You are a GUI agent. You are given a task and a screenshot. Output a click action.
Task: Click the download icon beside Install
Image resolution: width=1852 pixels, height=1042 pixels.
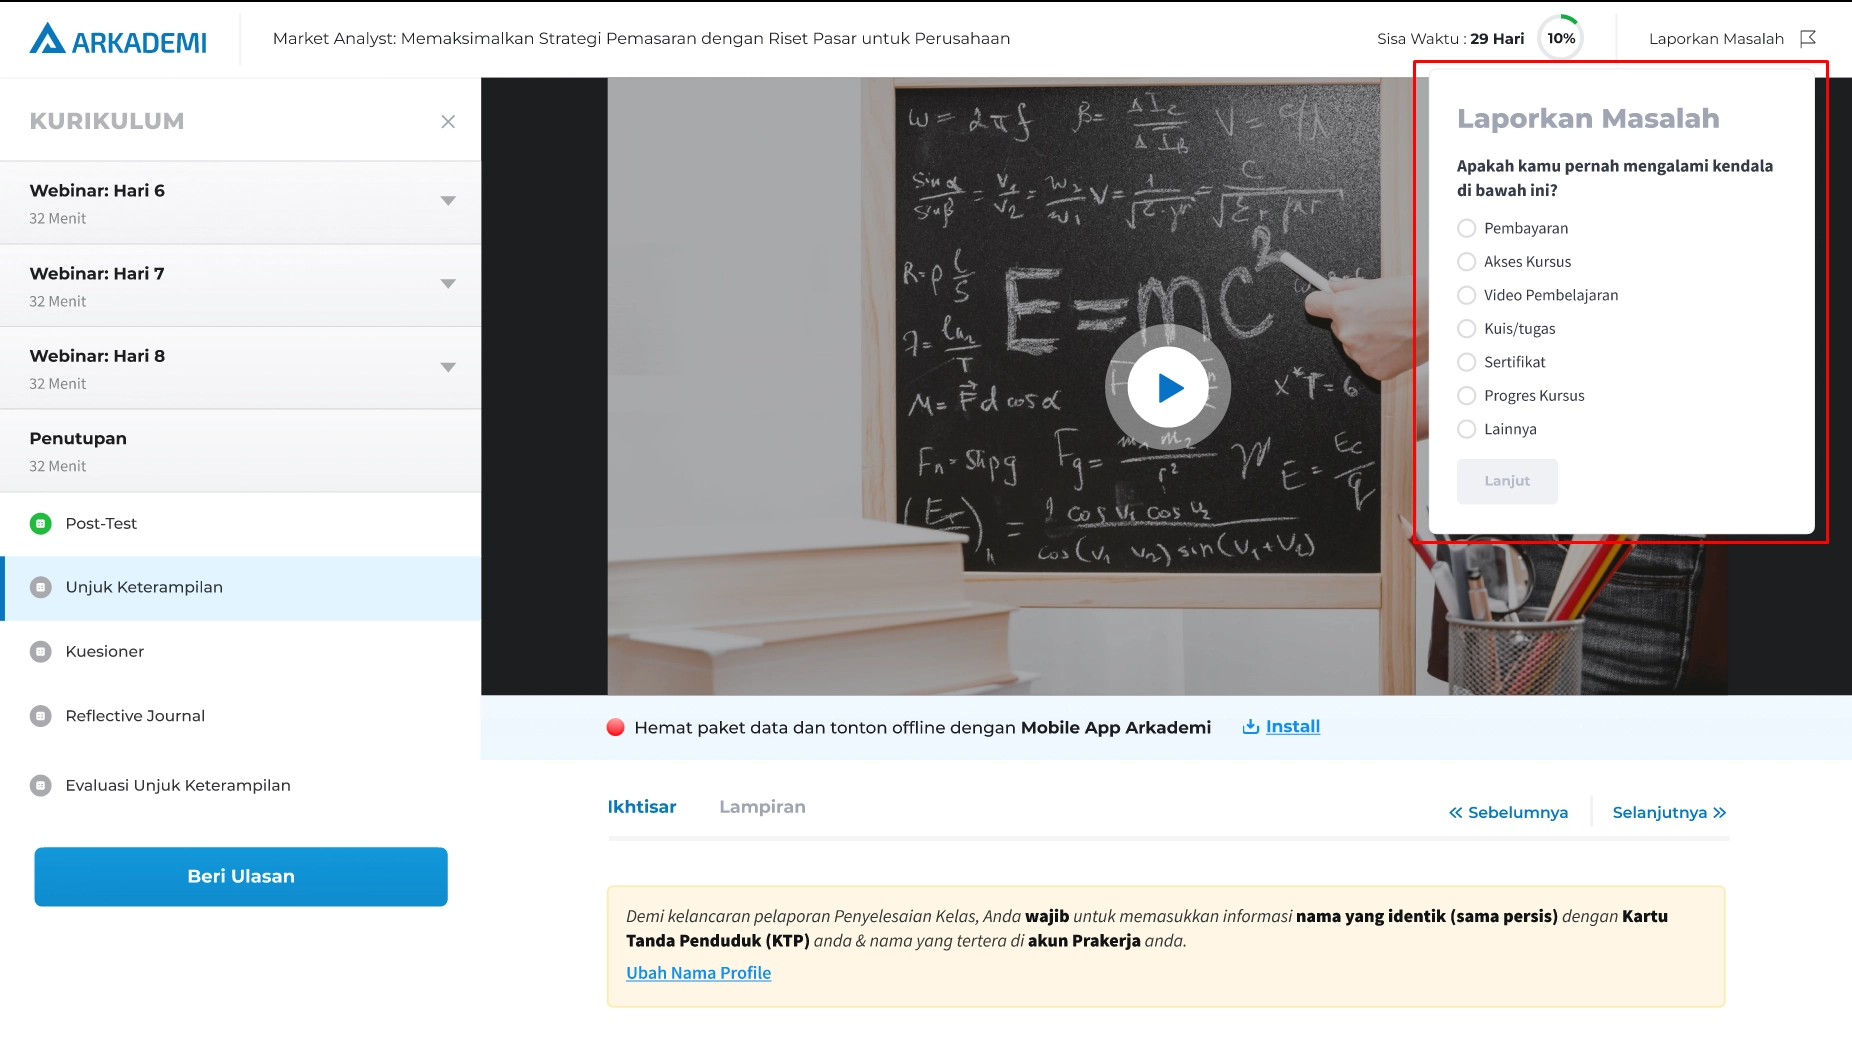pos(1250,727)
